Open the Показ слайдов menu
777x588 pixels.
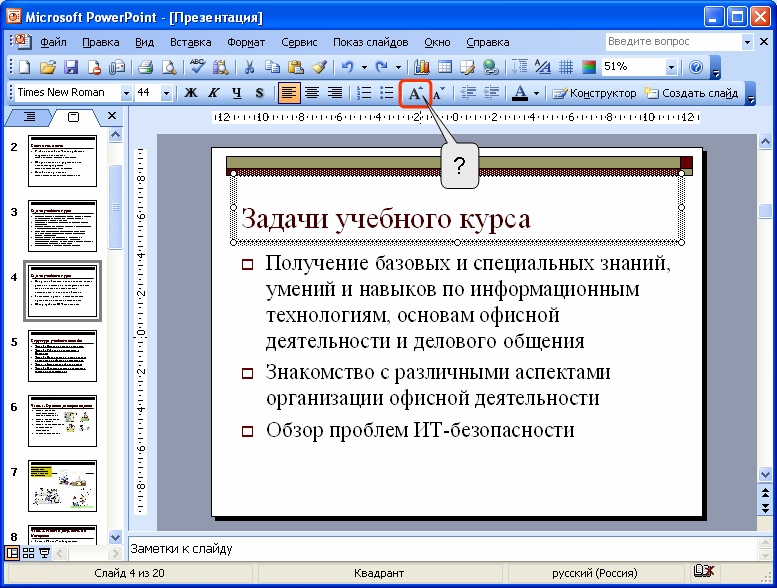[x=370, y=42]
